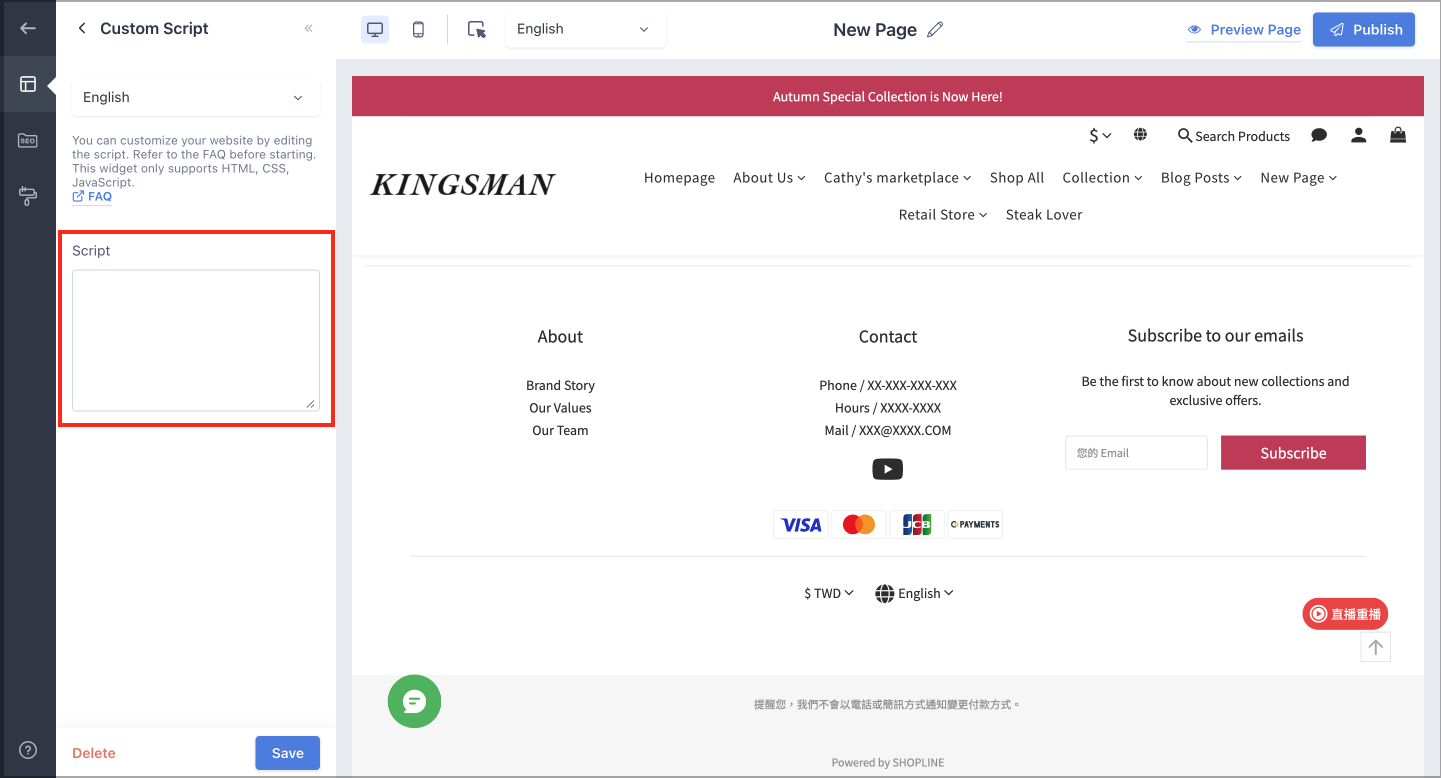Edit the New Page title pencil icon
Viewport: 1441px width, 778px height.
[x=935, y=29]
